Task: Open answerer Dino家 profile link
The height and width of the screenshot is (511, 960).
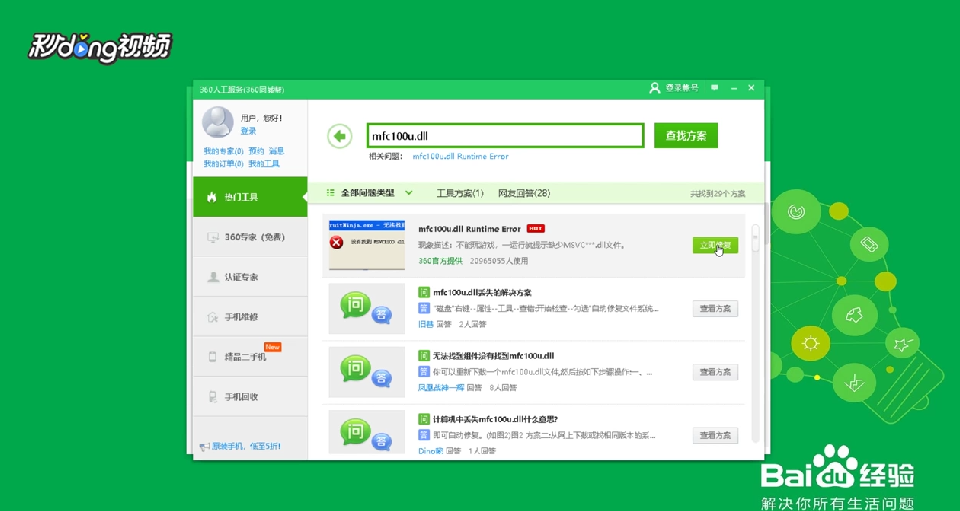Action: tap(430, 451)
